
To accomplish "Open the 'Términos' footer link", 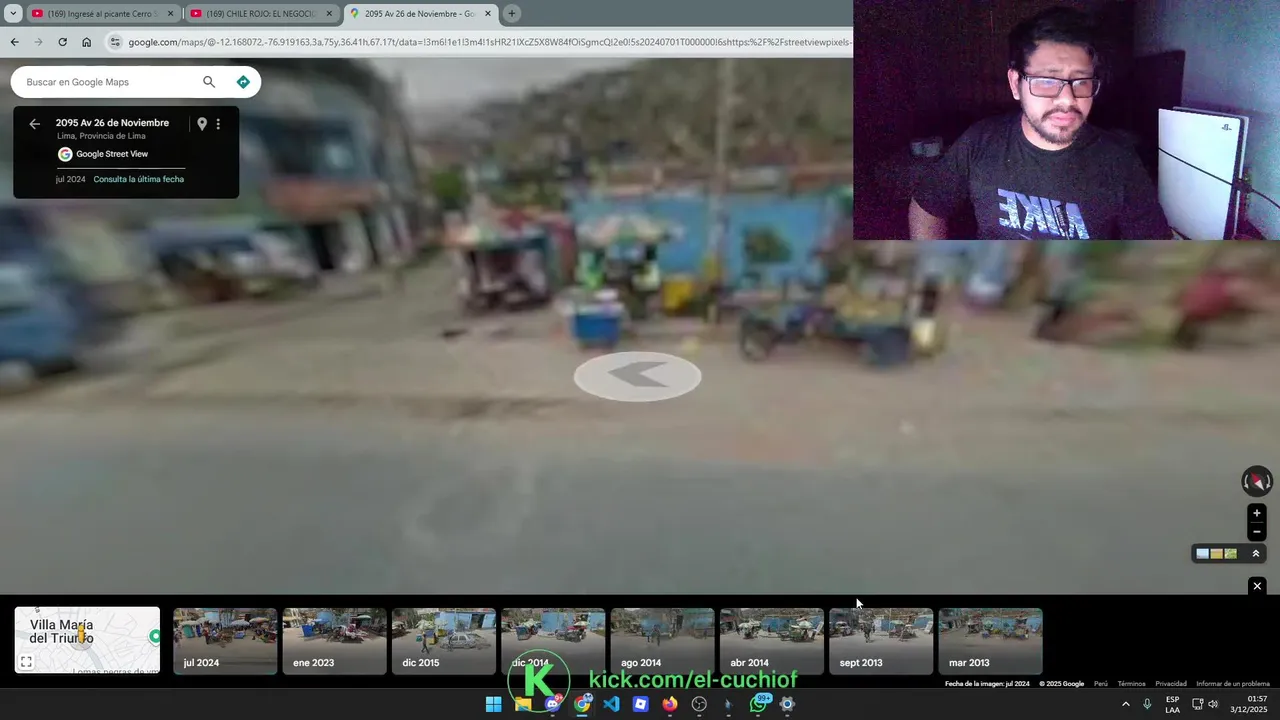I will pyautogui.click(x=1131, y=684).
